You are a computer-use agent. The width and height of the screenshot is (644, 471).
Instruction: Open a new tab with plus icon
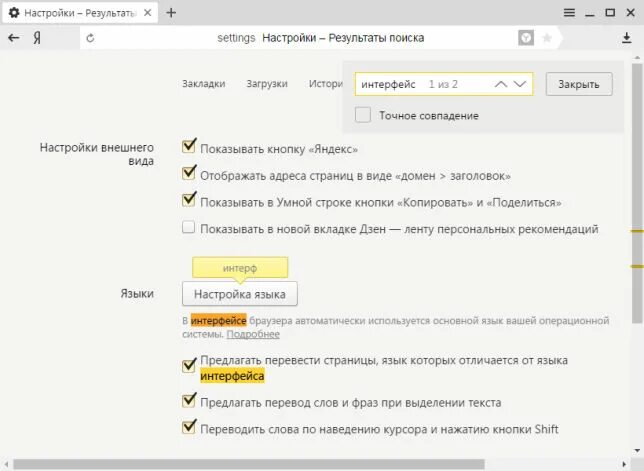[171, 13]
